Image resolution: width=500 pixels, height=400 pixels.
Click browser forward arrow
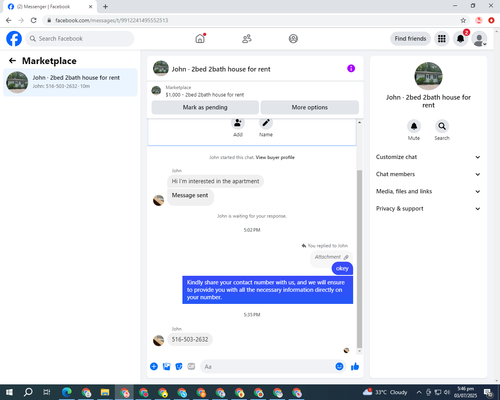click(21, 20)
